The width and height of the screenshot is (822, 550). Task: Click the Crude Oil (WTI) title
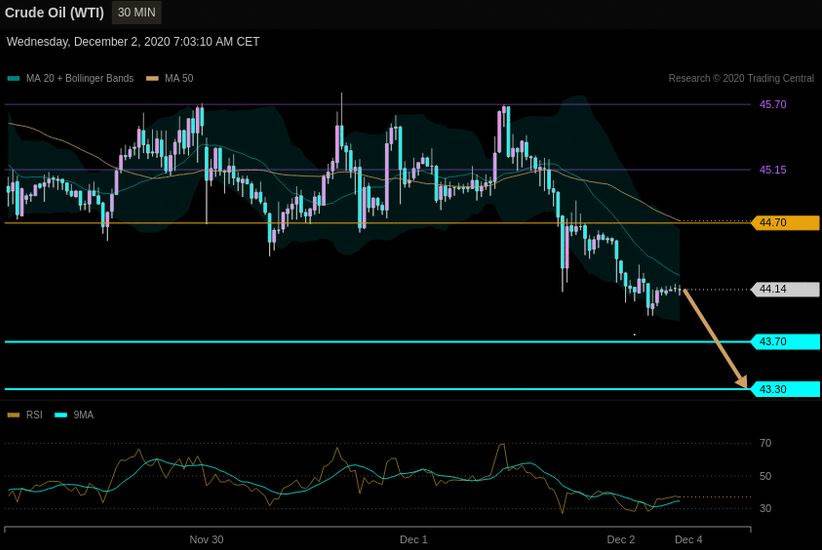tap(55, 13)
